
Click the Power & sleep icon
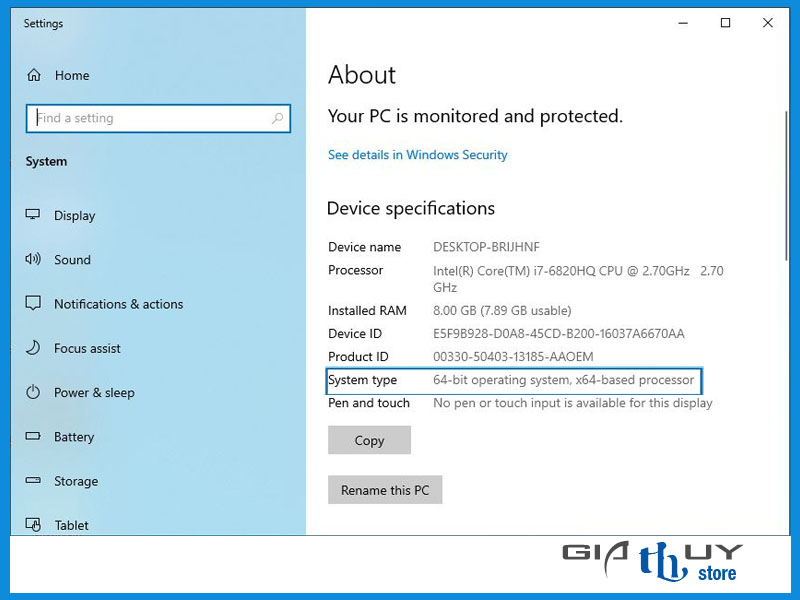tap(33, 392)
